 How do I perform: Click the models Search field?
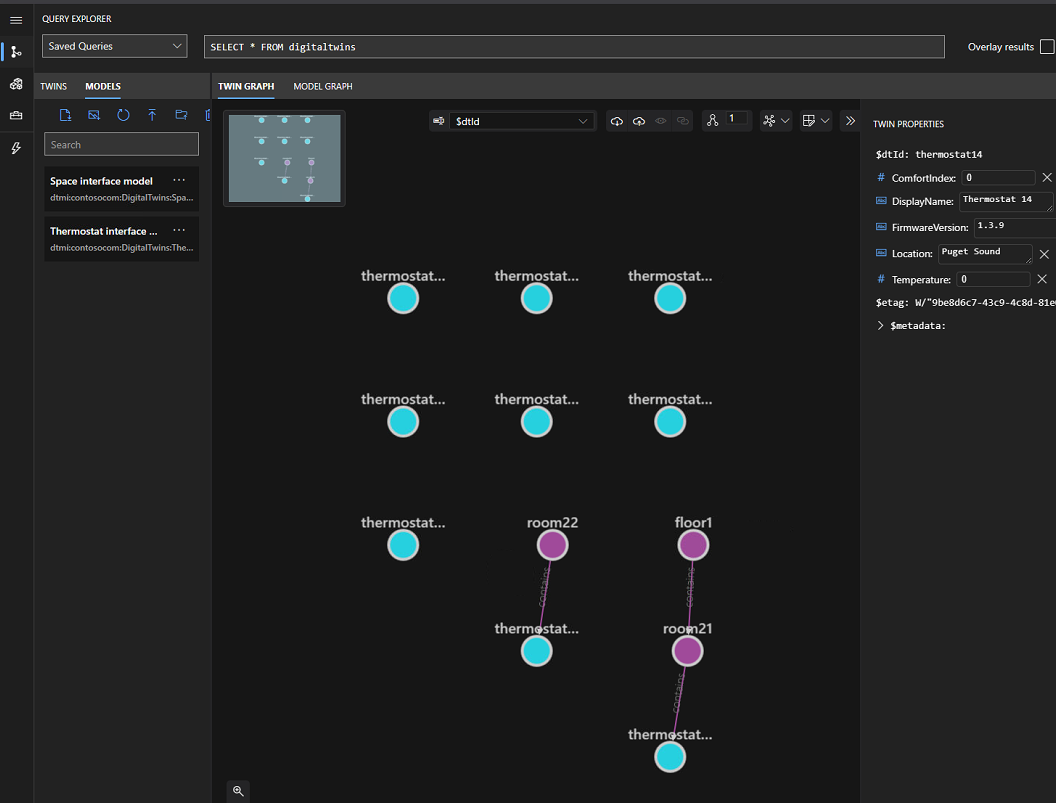pyautogui.click(x=121, y=144)
